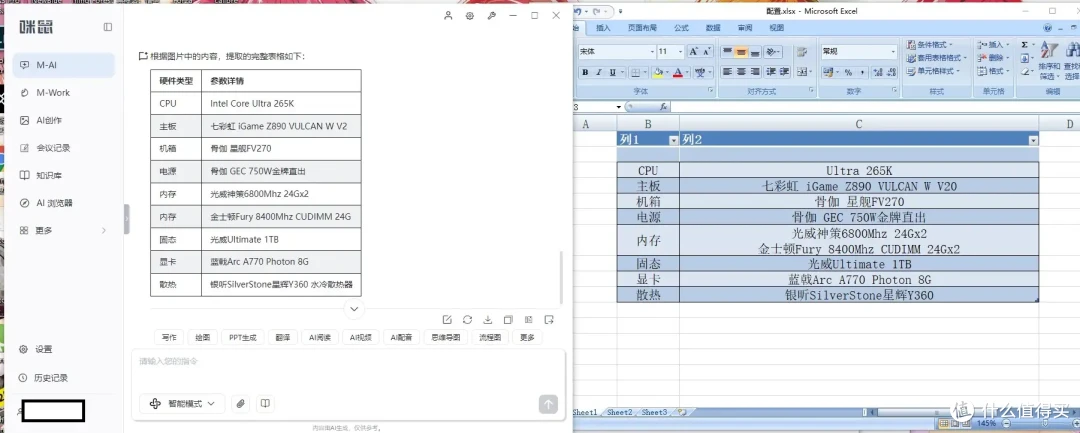The image size is (1080, 433).
Task: Click PPT生成 quick action button
Action: pos(242,337)
